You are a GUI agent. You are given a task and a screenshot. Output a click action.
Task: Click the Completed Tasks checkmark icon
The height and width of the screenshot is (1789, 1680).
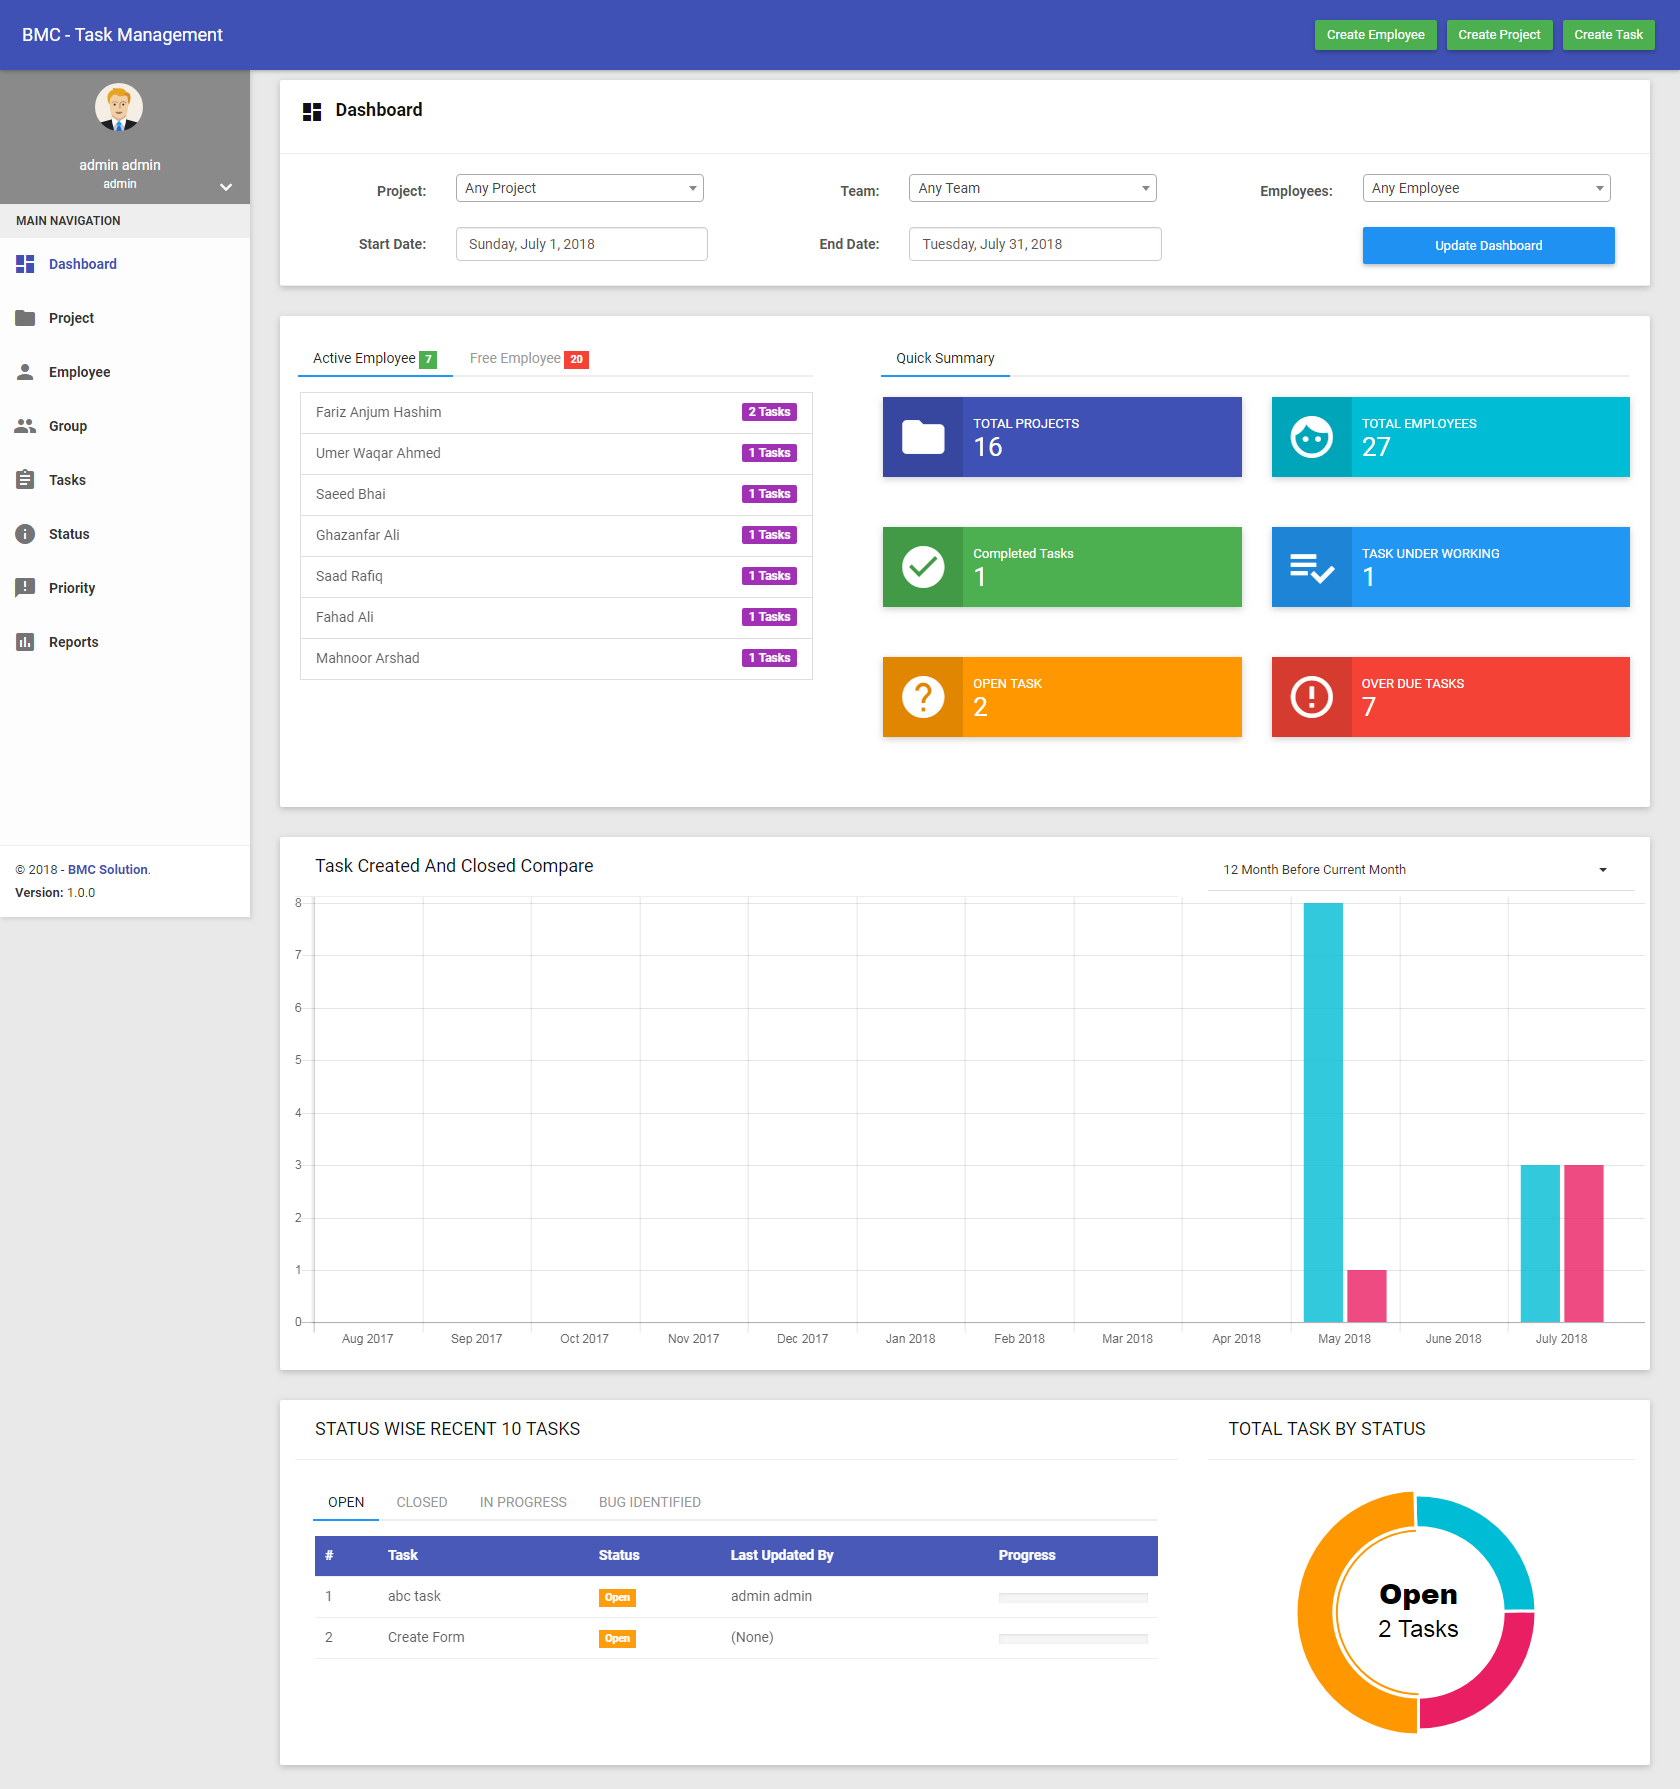[x=922, y=567]
